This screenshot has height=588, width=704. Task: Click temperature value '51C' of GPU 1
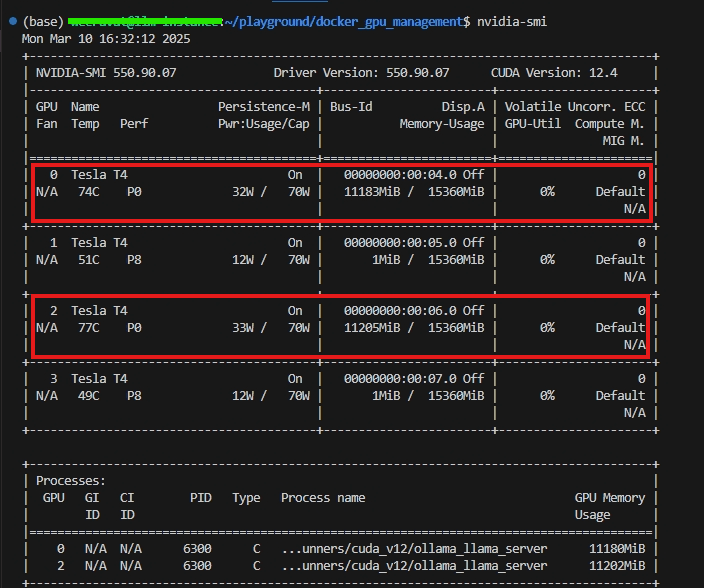tap(89, 260)
